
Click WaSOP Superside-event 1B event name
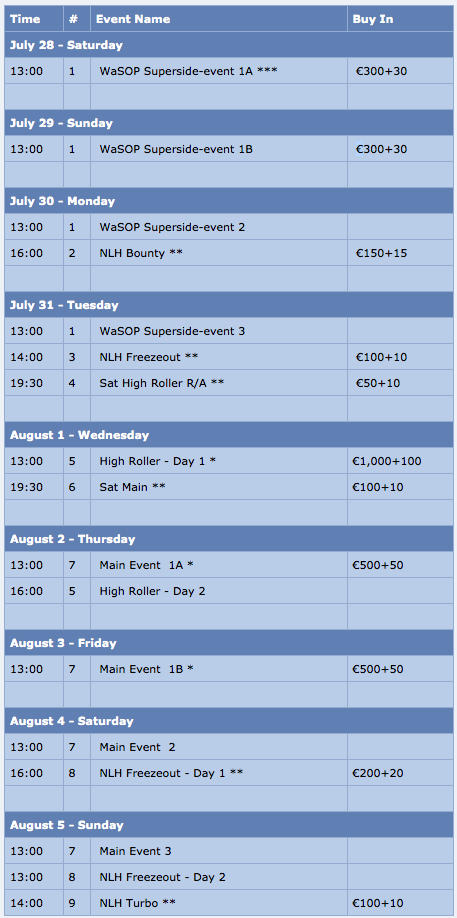pos(176,149)
